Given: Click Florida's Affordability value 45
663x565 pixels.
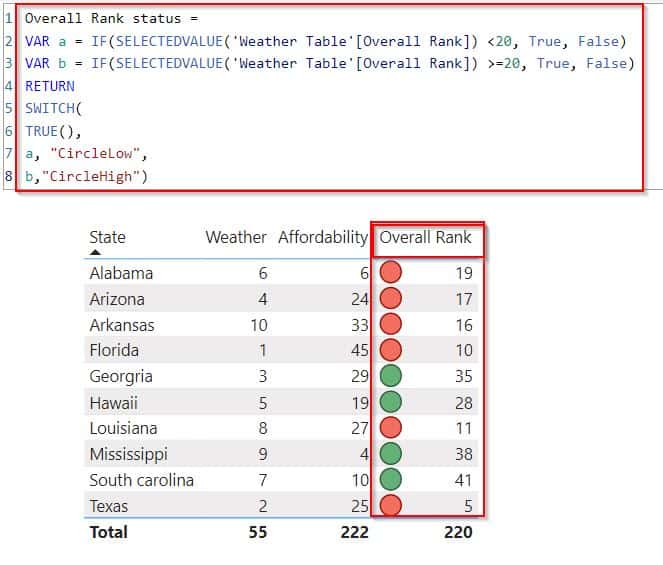Looking at the screenshot, I should tap(360, 350).
